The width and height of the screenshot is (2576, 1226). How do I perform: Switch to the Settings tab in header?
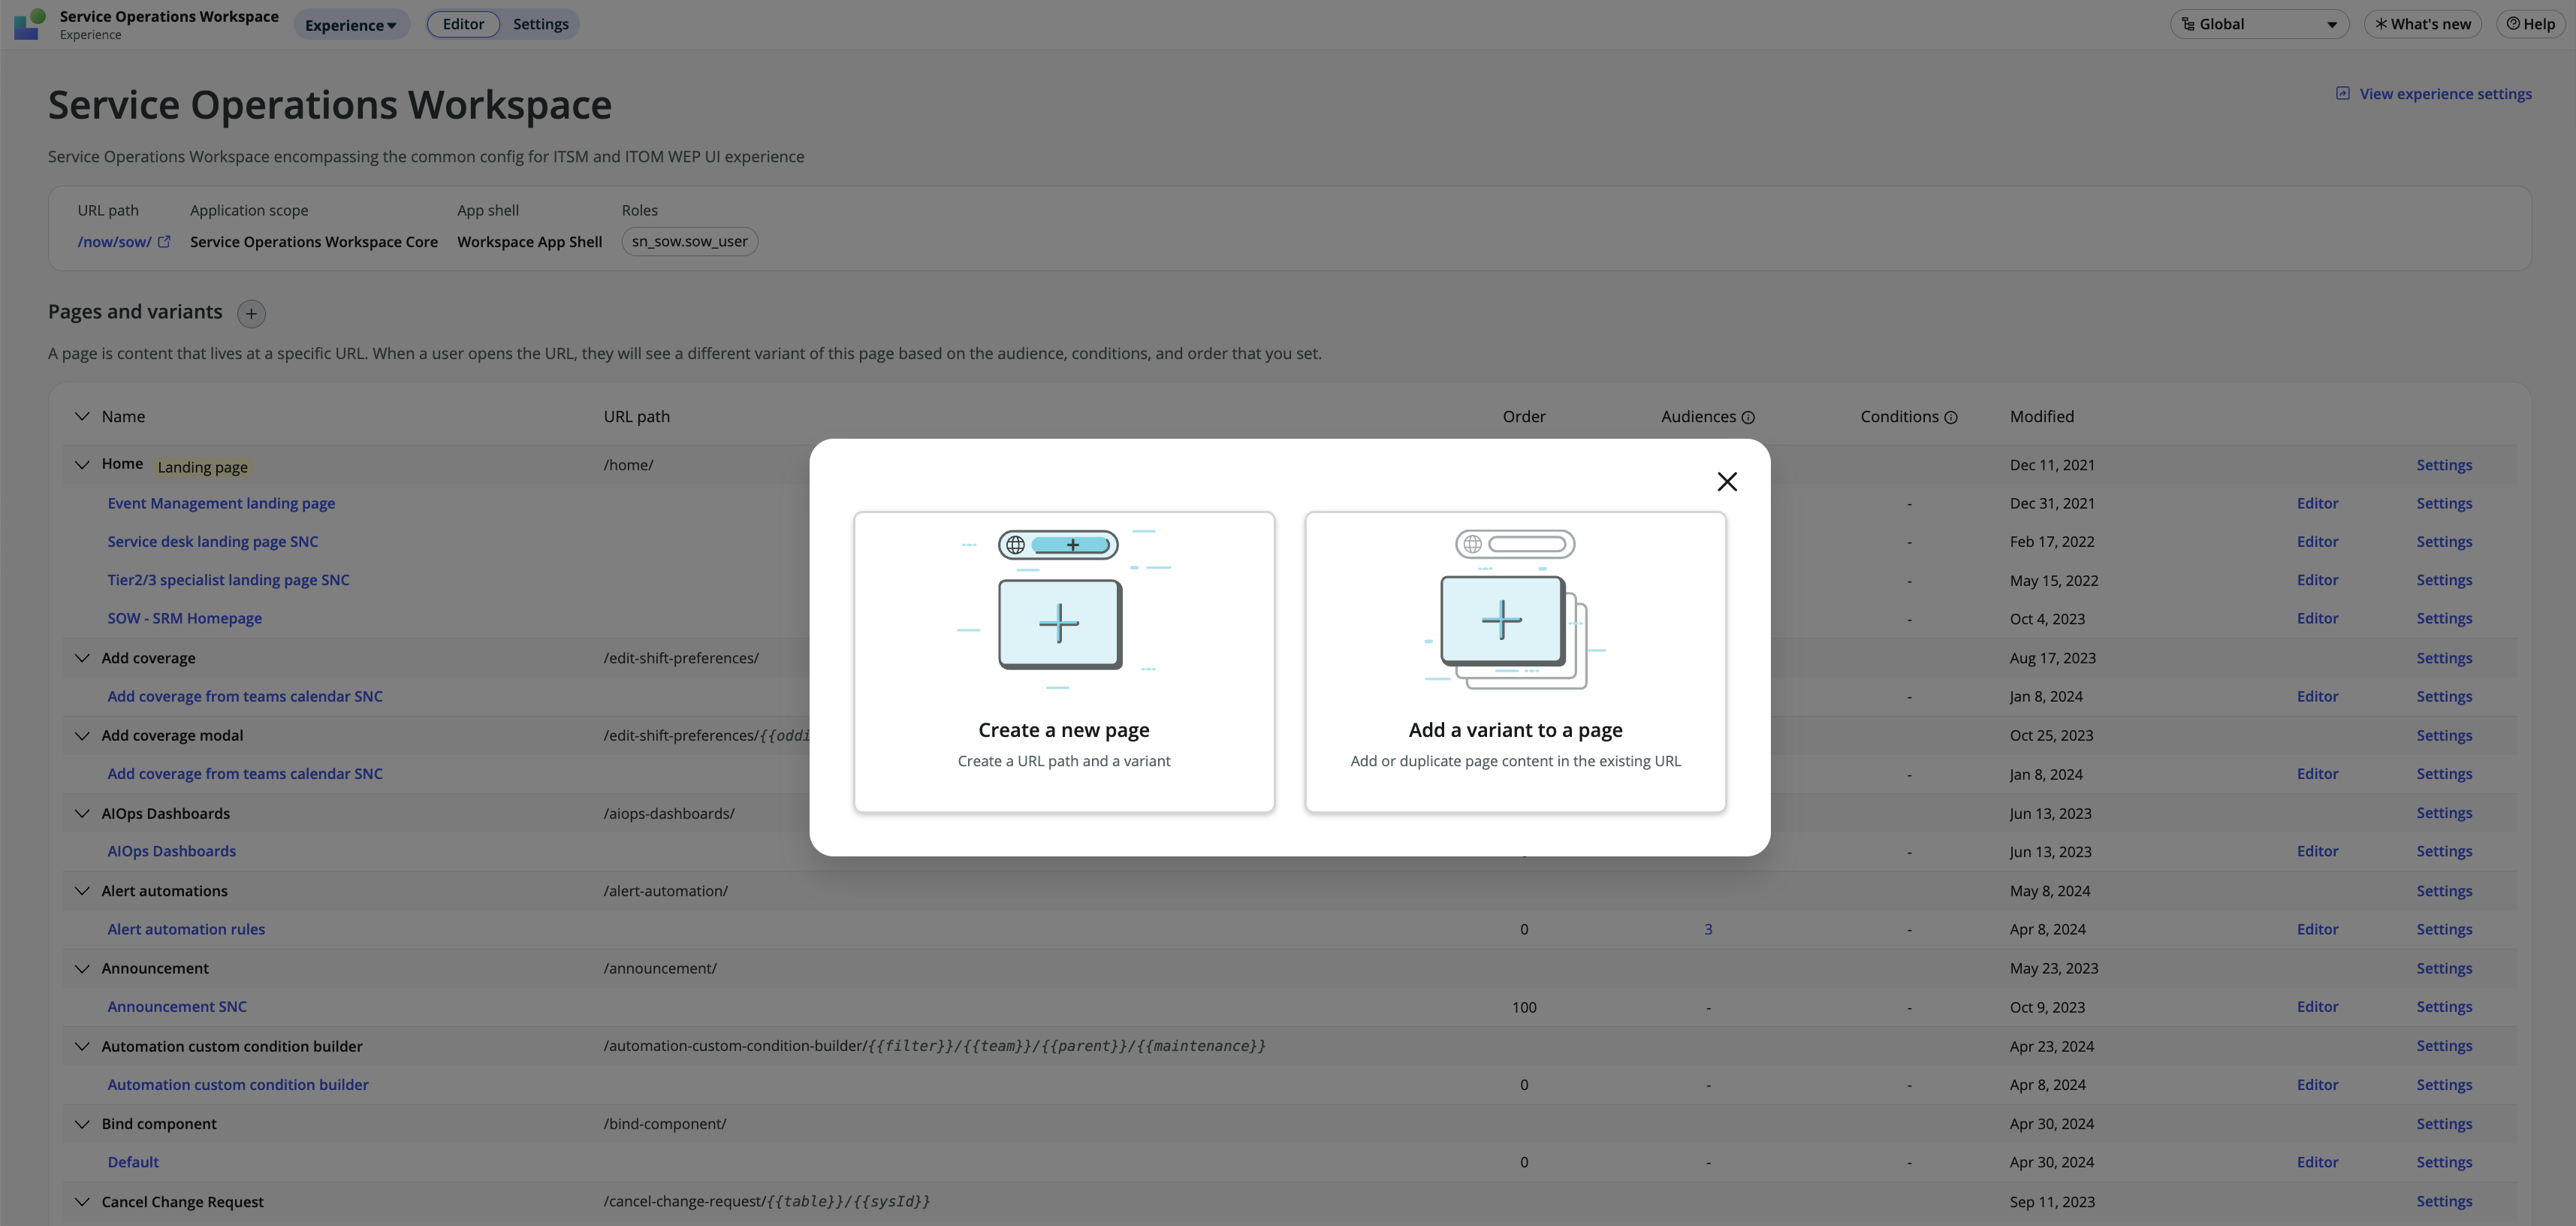coord(540,24)
